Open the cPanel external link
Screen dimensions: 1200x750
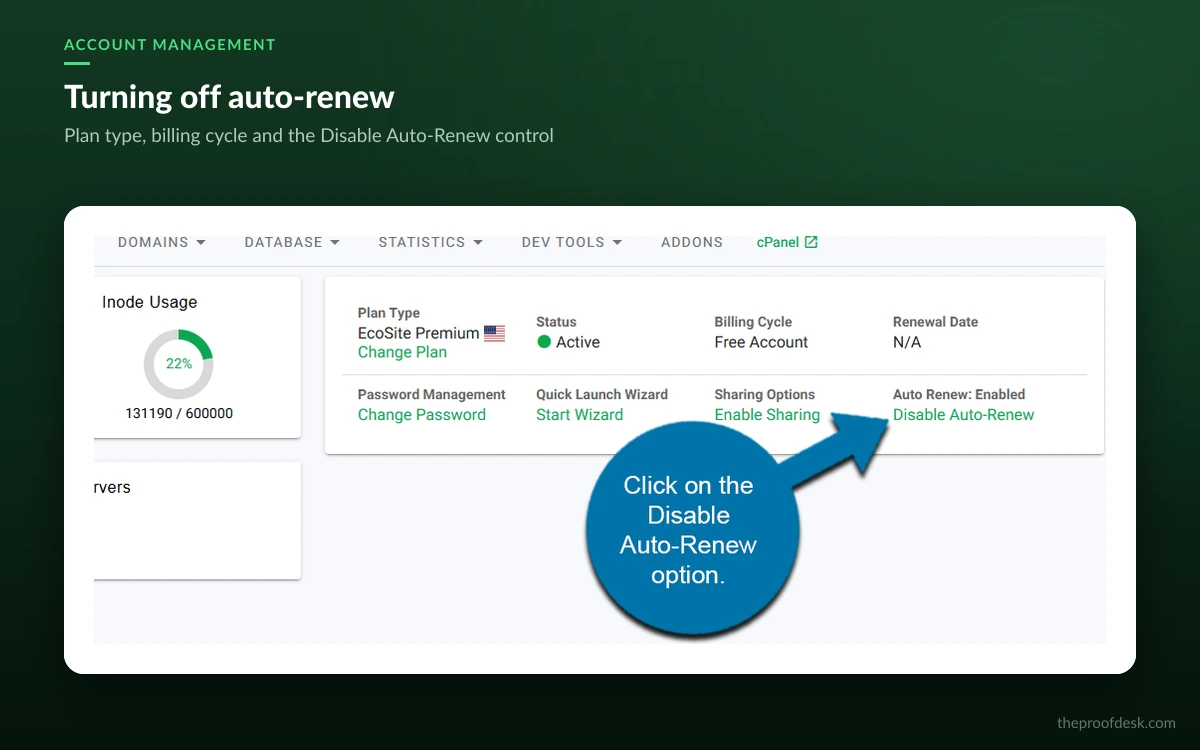pos(787,242)
